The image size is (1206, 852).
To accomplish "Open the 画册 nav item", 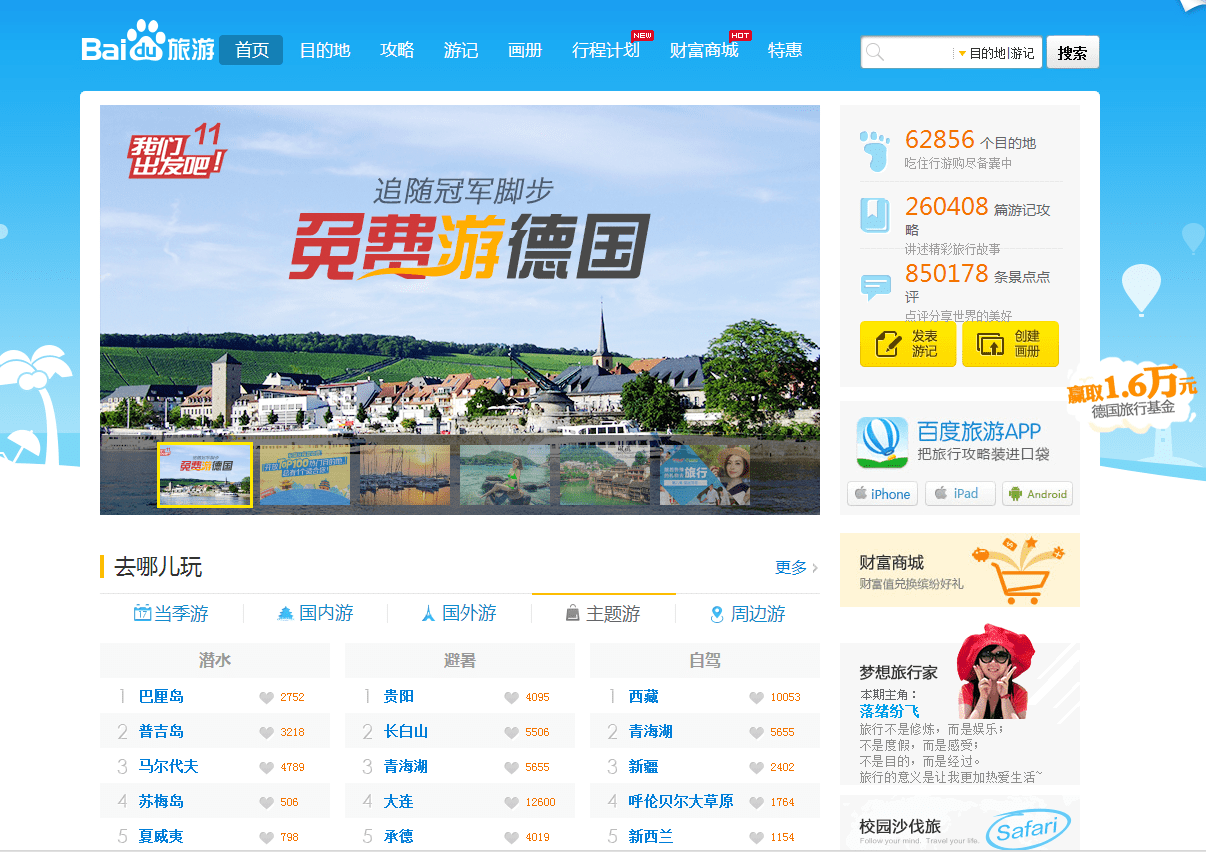I will pos(525,50).
